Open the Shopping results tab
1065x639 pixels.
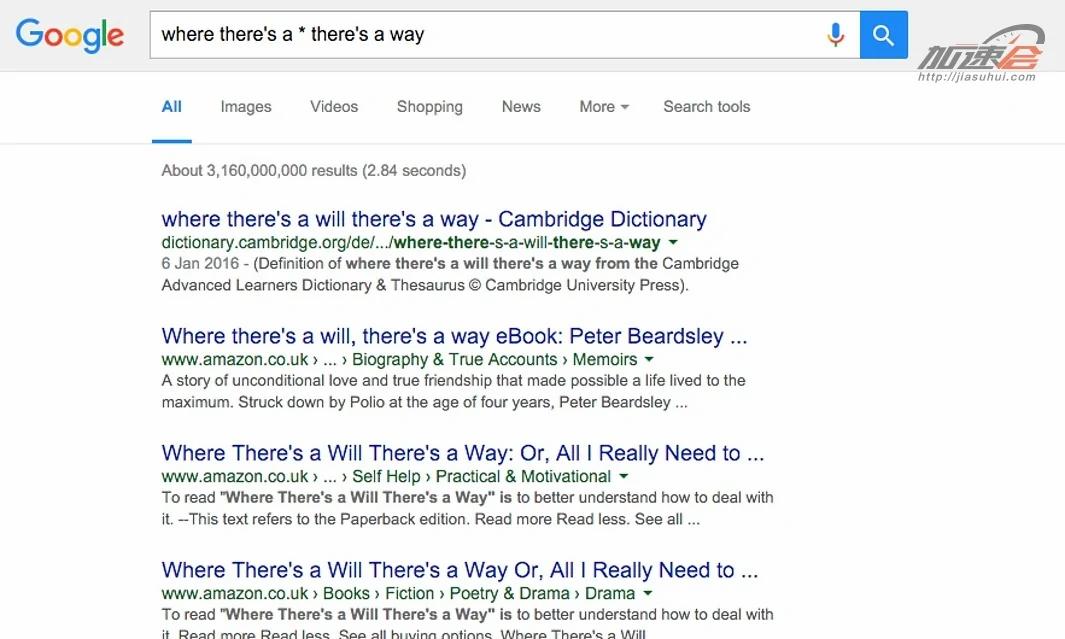pyautogui.click(x=429, y=107)
